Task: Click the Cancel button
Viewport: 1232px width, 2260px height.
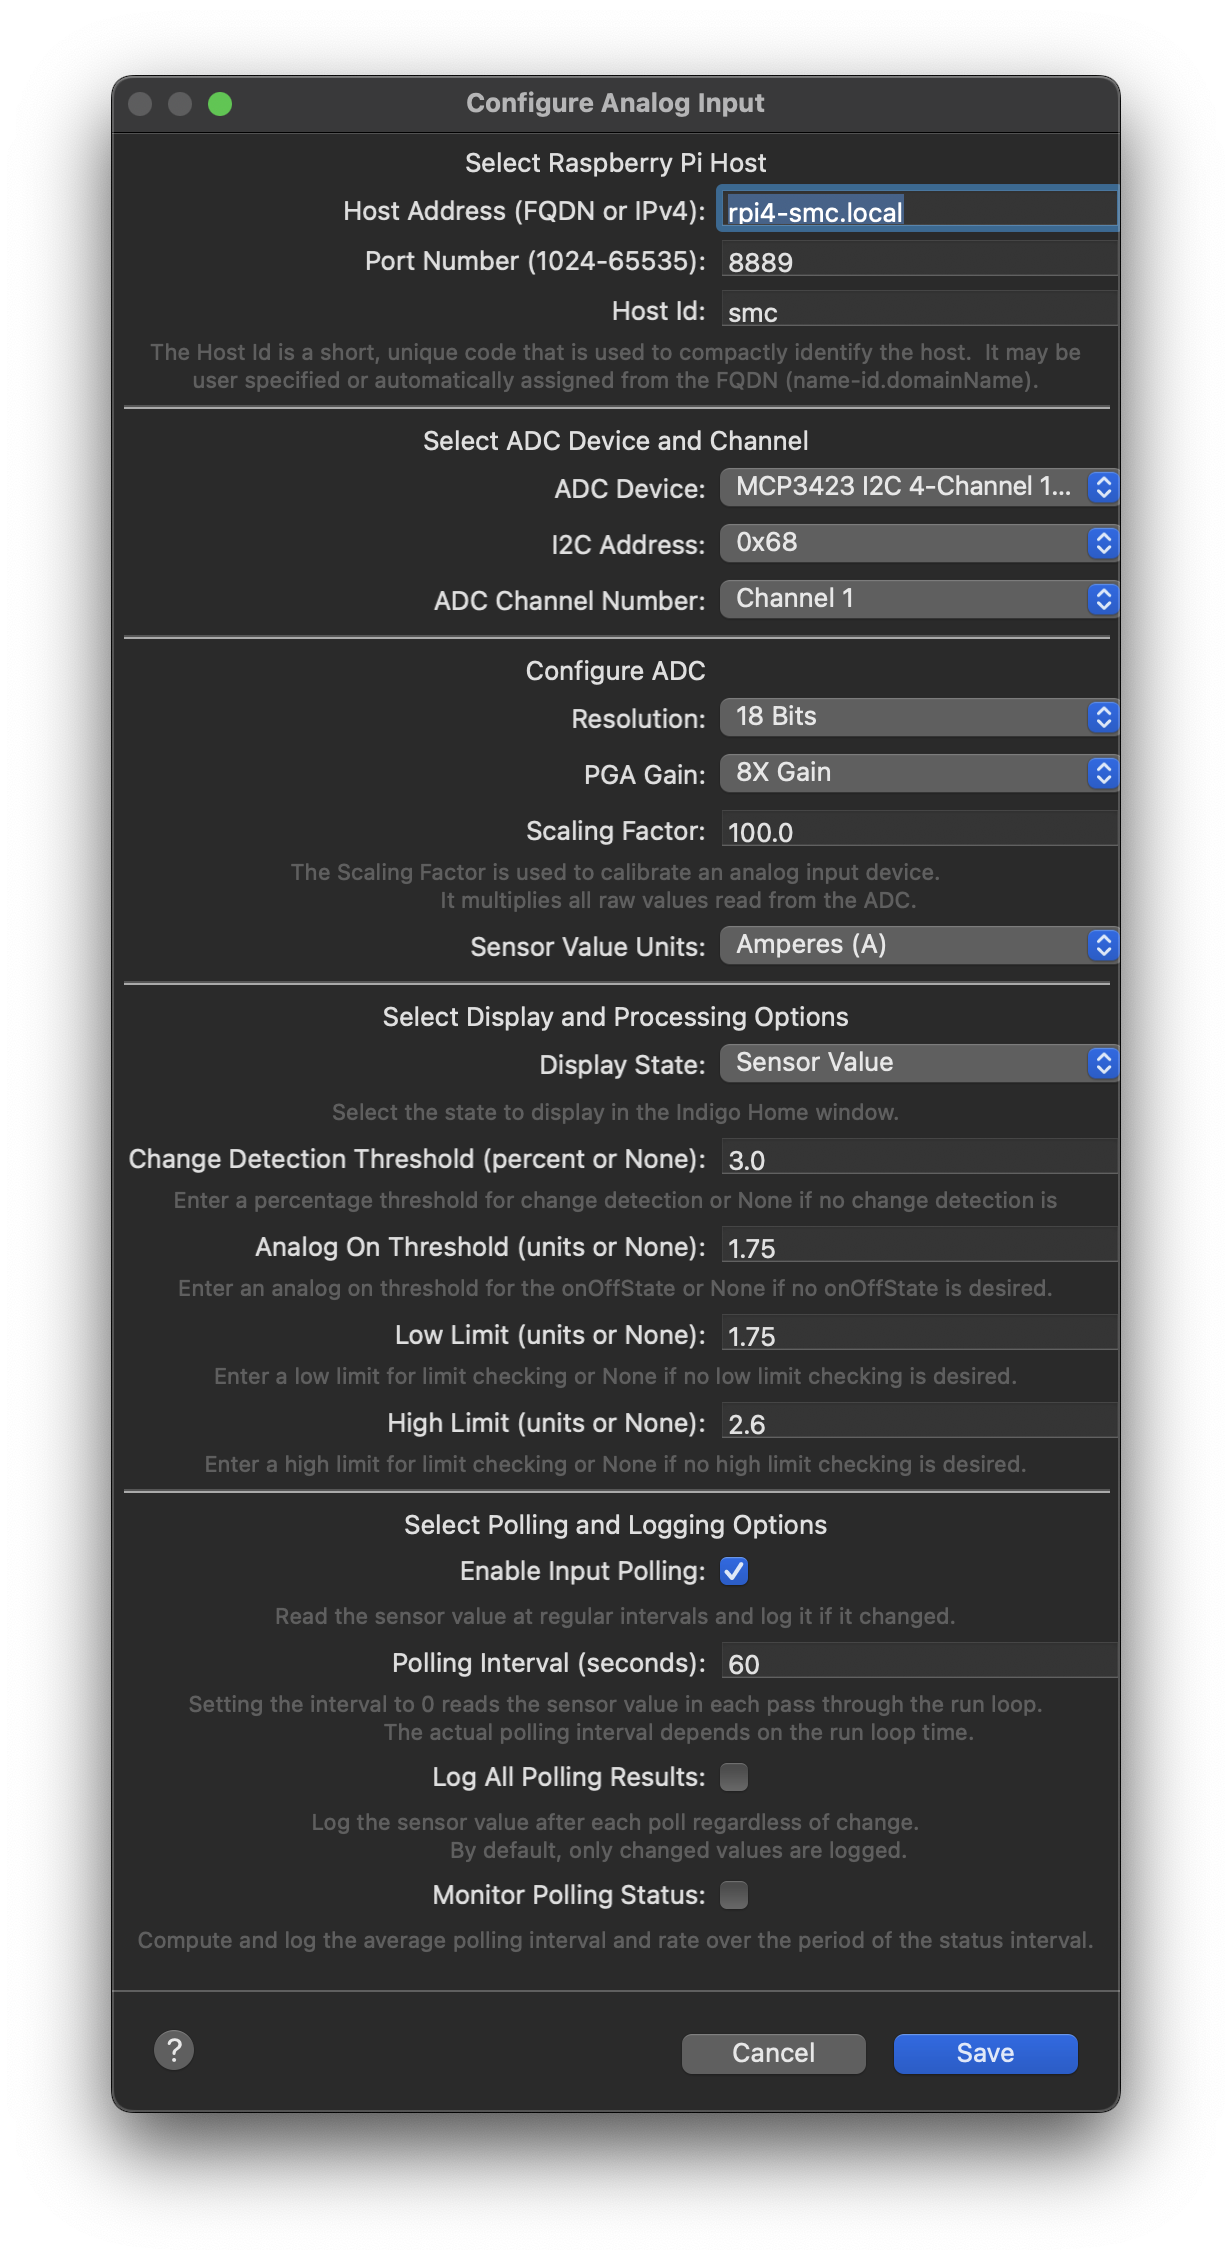Action: coord(773,2053)
